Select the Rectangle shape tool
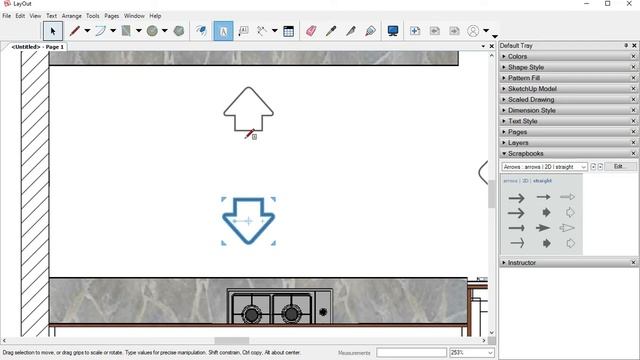 (x=126, y=31)
